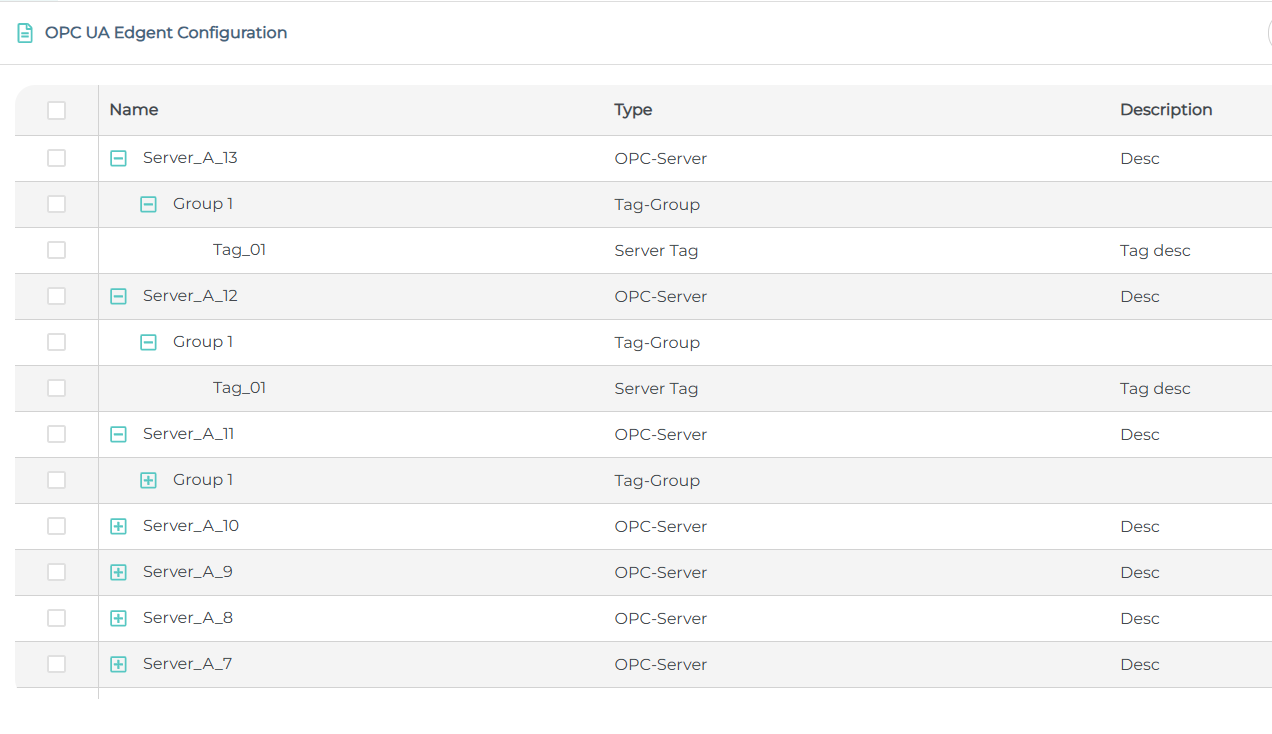Collapse the Server_A_12 tree node
Screen dimensions: 1272x734
[x=118, y=296]
